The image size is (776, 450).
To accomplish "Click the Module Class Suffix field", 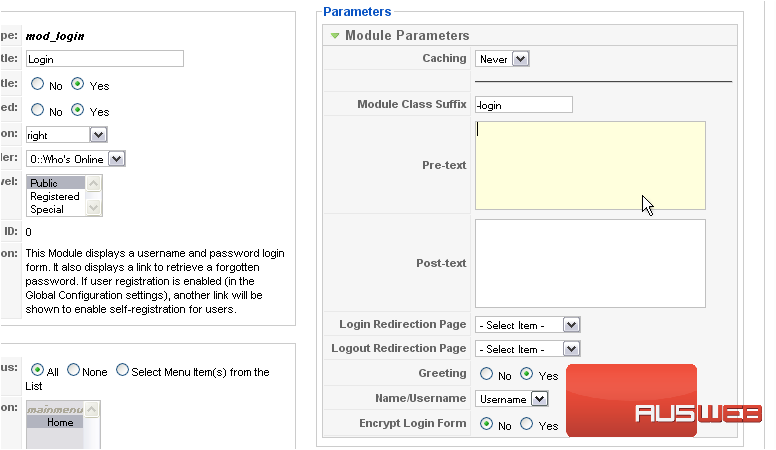I will click(x=523, y=105).
